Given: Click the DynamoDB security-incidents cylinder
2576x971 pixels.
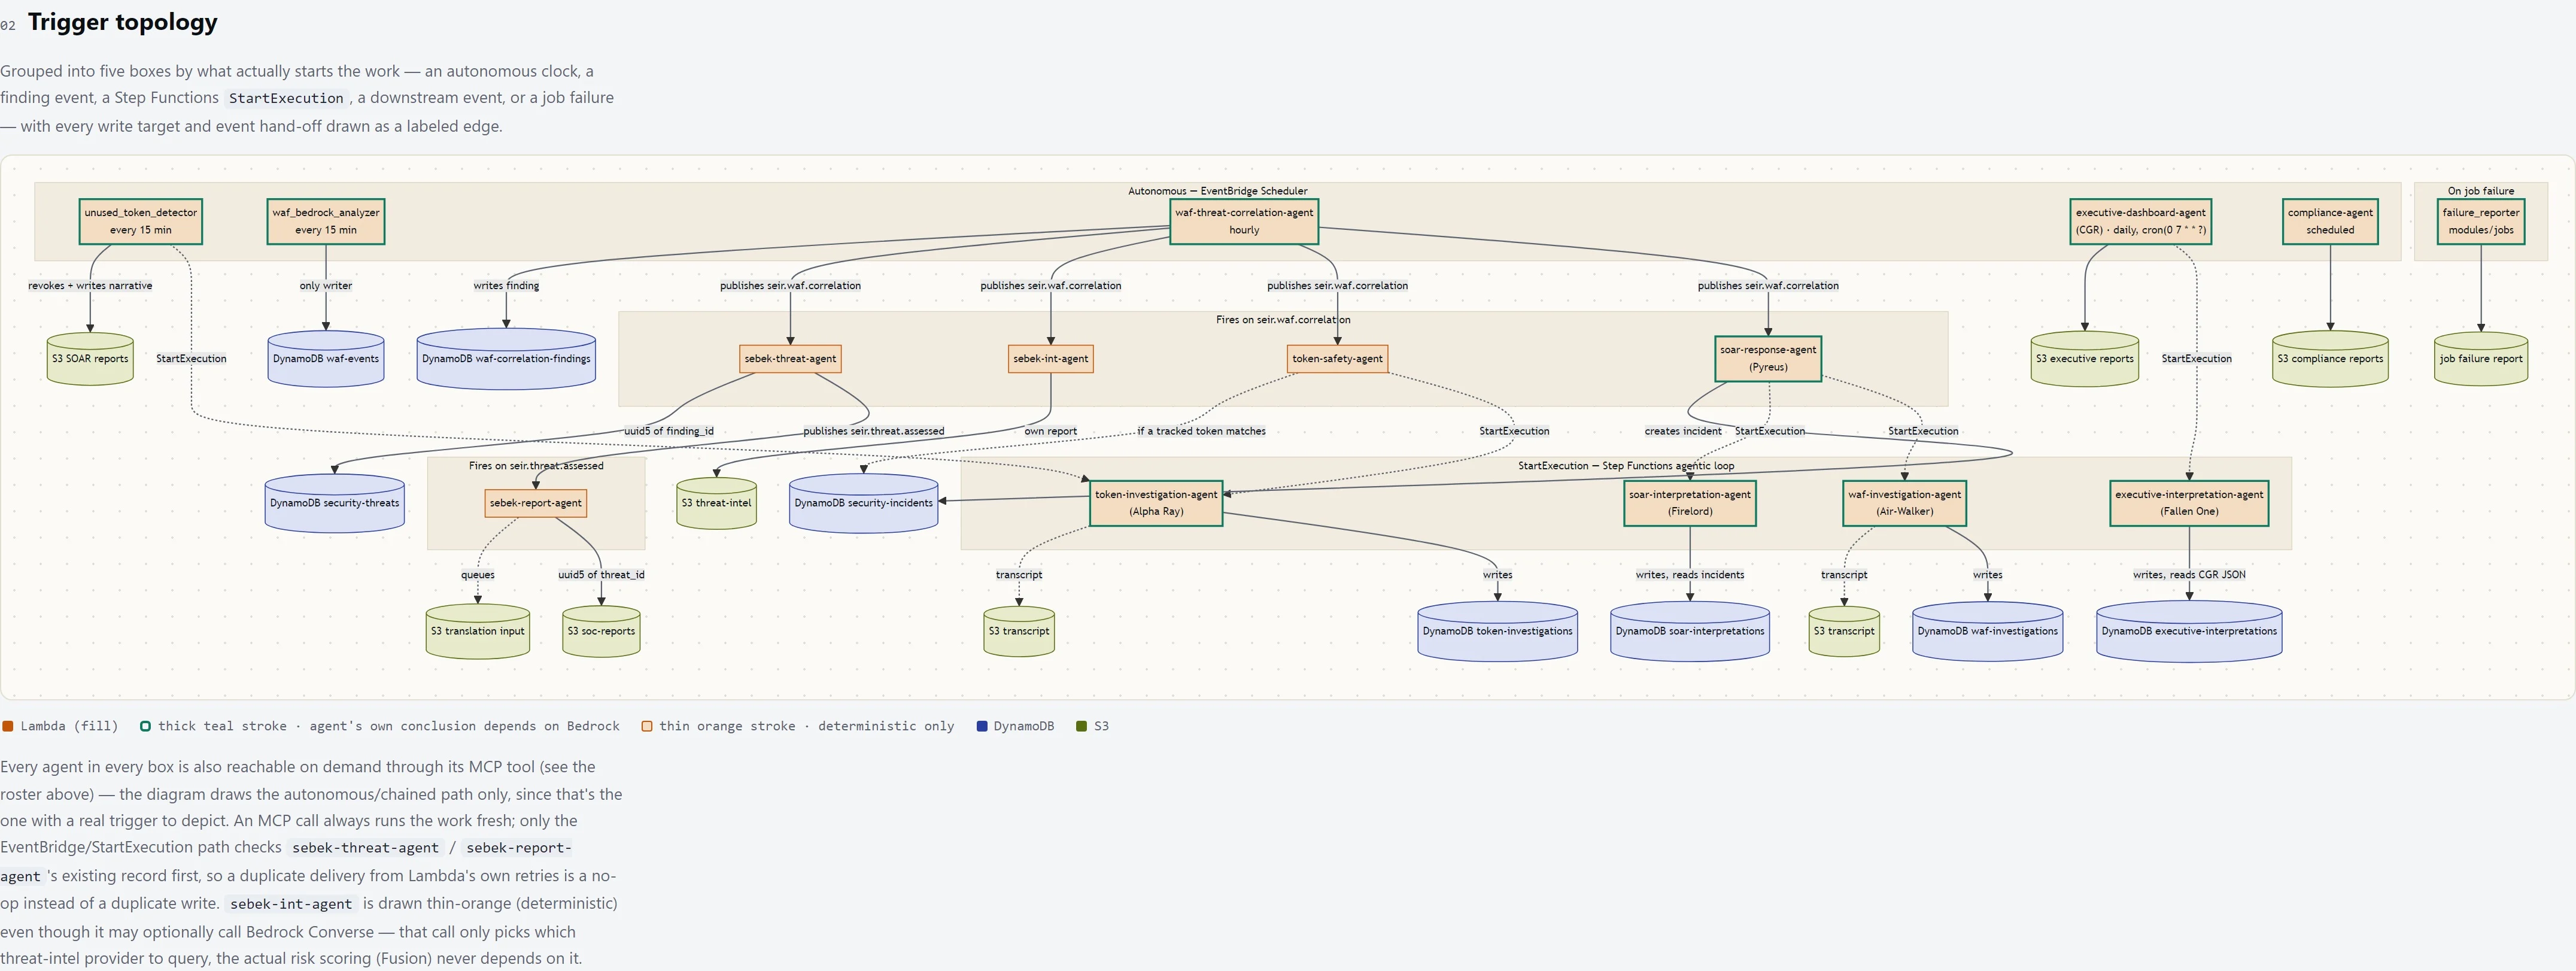Looking at the screenshot, I should click(x=863, y=503).
